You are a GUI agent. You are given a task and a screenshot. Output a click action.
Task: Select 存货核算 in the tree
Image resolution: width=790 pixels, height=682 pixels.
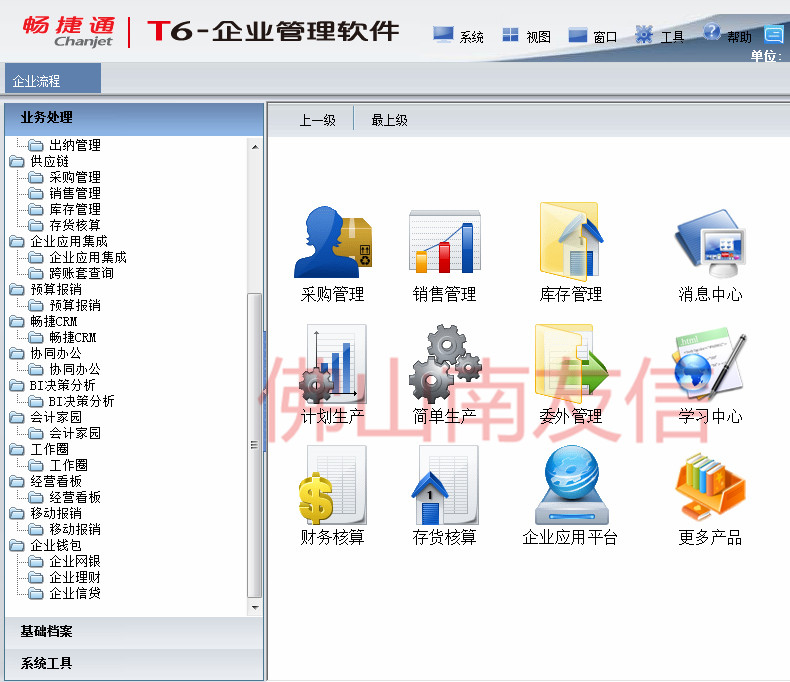tap(75, 225)
